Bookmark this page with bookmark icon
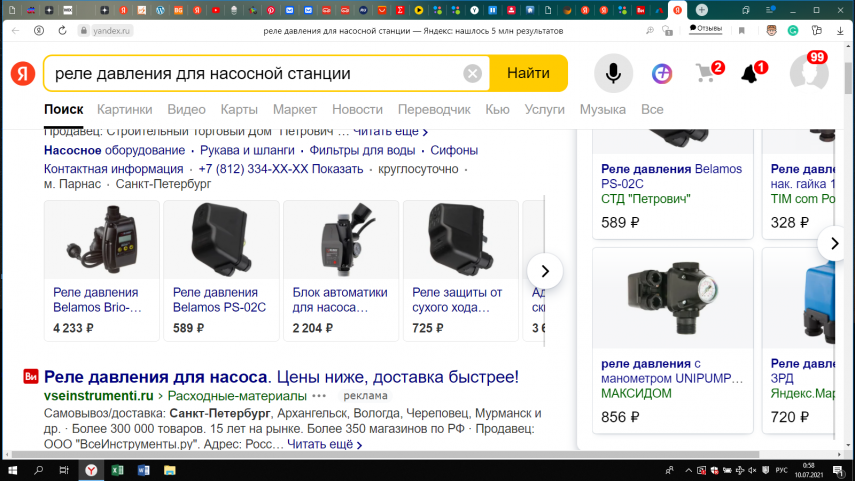855x481 pixels. coord(742,31)
